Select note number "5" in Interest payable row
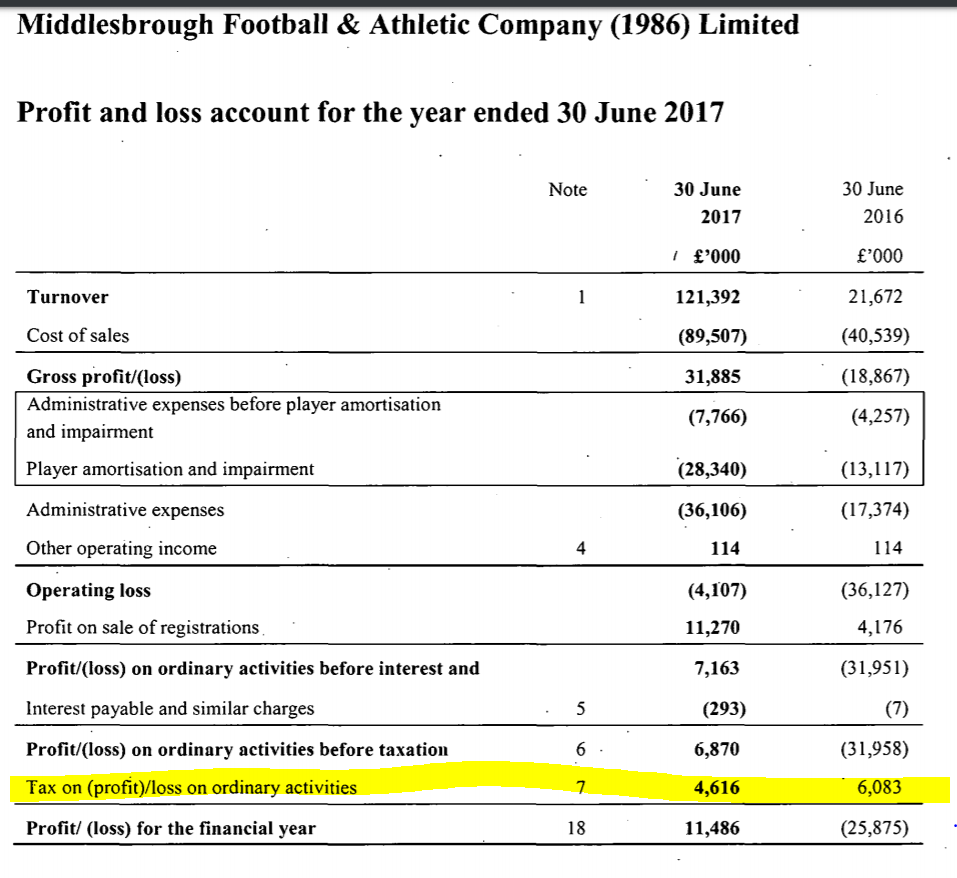The width and height of the screenshot is (957, 878). click(580, 709)
